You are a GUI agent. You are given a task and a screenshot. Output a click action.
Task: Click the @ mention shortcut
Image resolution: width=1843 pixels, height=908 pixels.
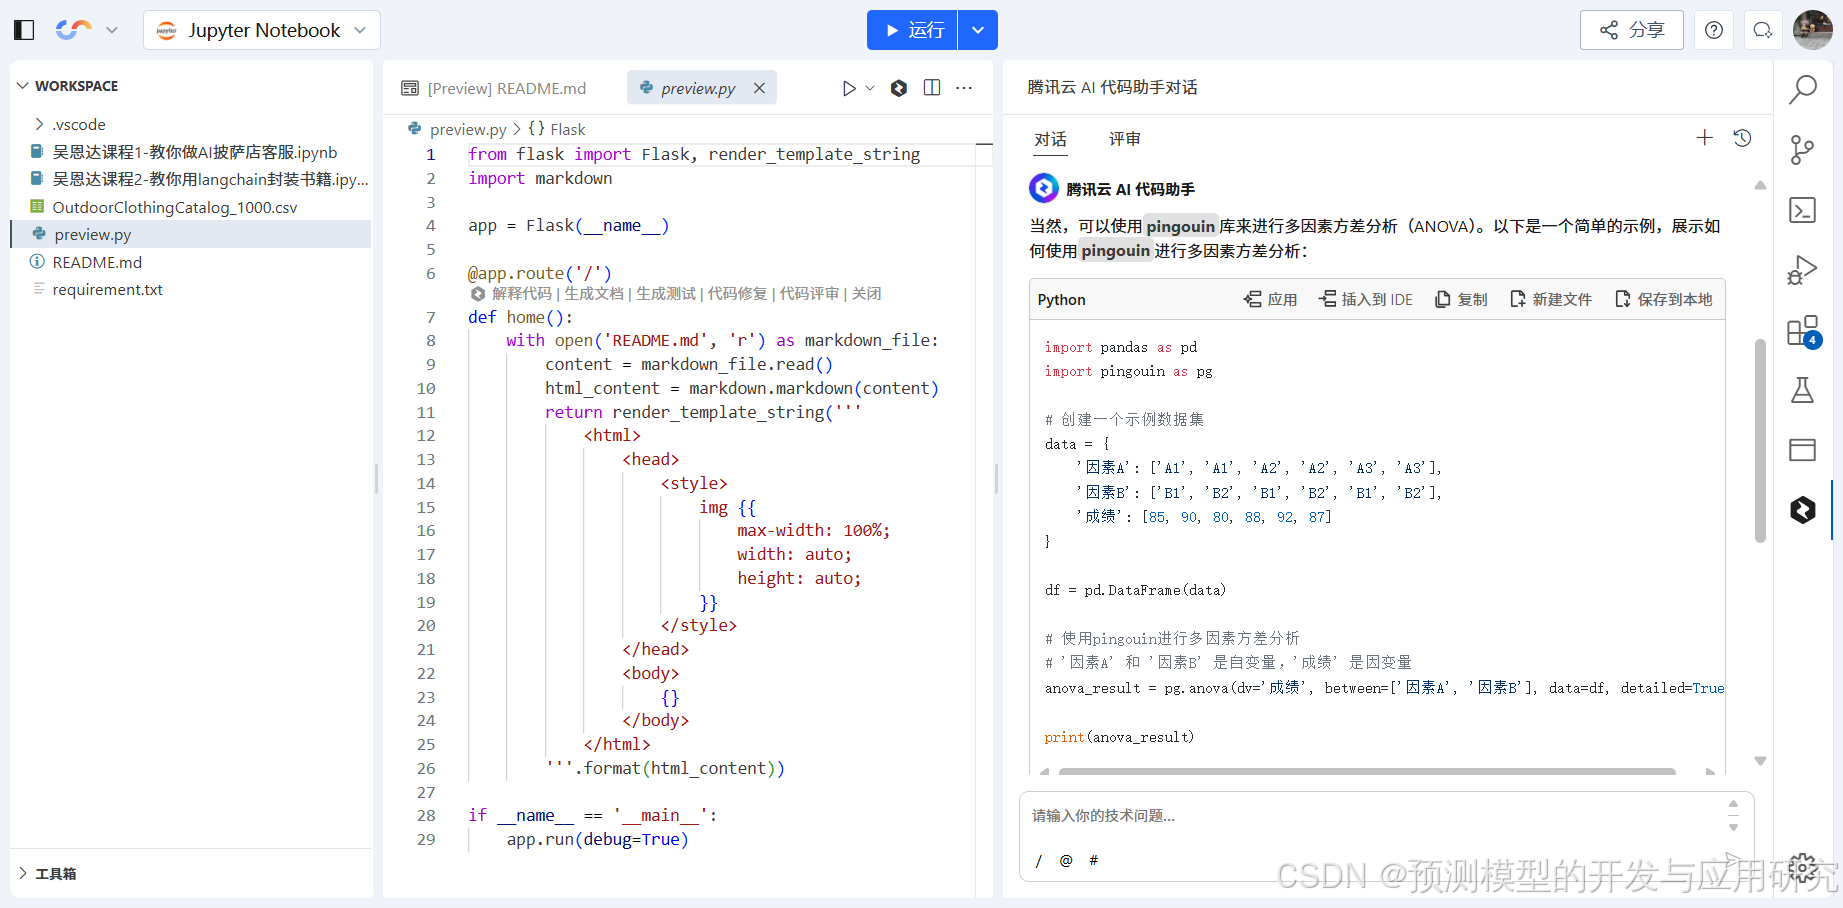coord(1066,860)
